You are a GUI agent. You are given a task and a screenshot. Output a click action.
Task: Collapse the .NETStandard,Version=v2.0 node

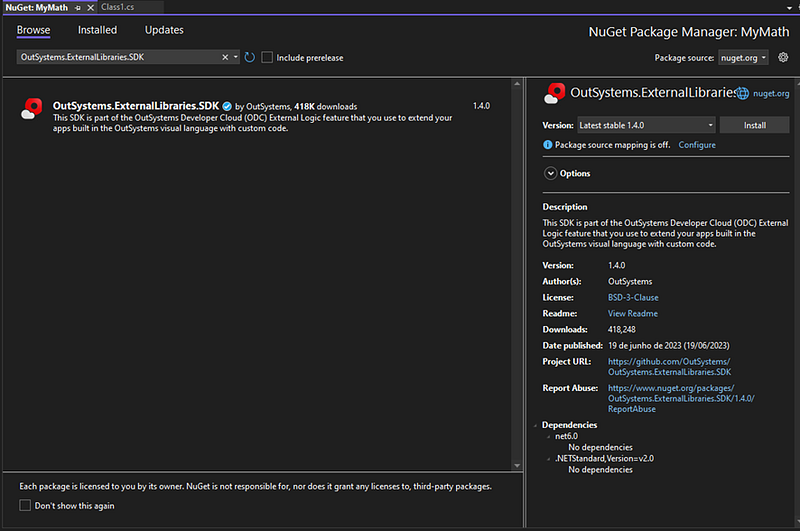548,459
